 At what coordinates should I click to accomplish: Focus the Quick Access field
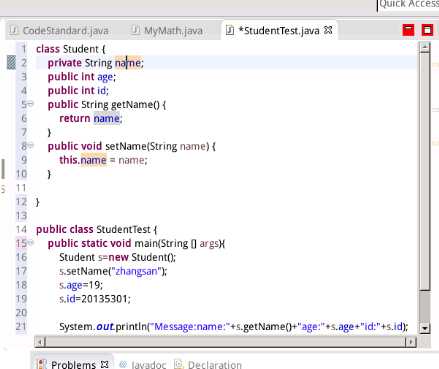[408, 5]
